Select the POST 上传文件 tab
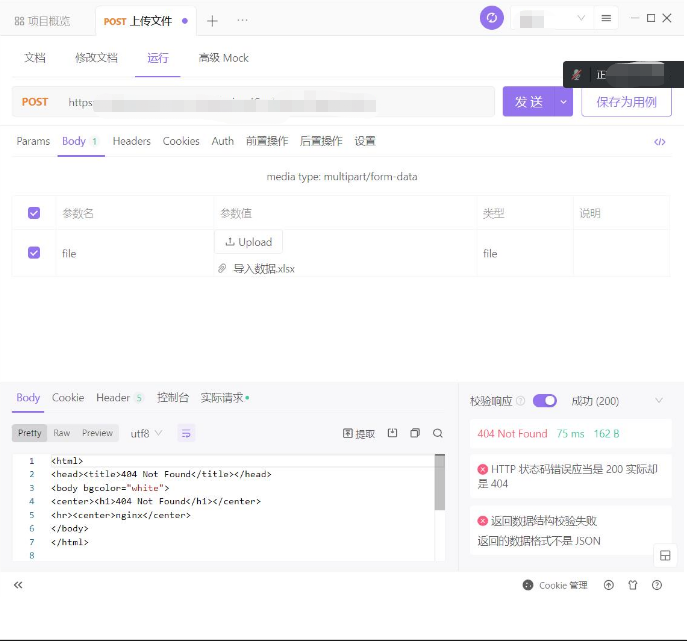 point(145,21)
